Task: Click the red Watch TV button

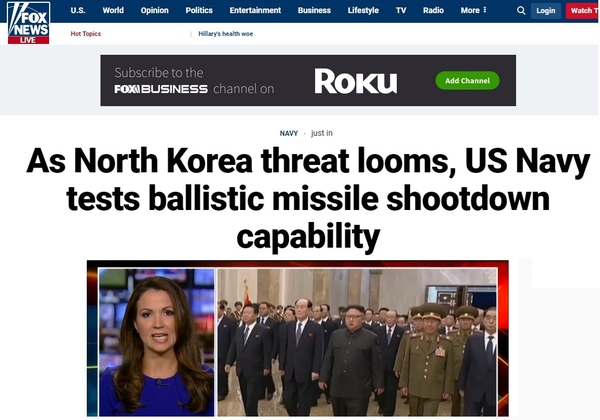Action: coord(583,11)
